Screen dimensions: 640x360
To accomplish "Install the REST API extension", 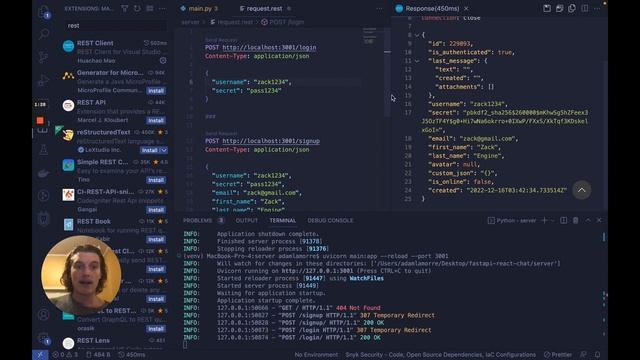I will tap(156, 120).
